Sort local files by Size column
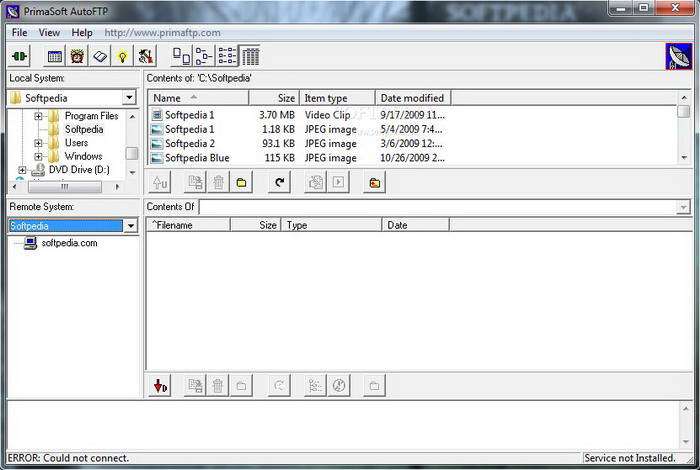700x470 pixels. click(274, 98)
